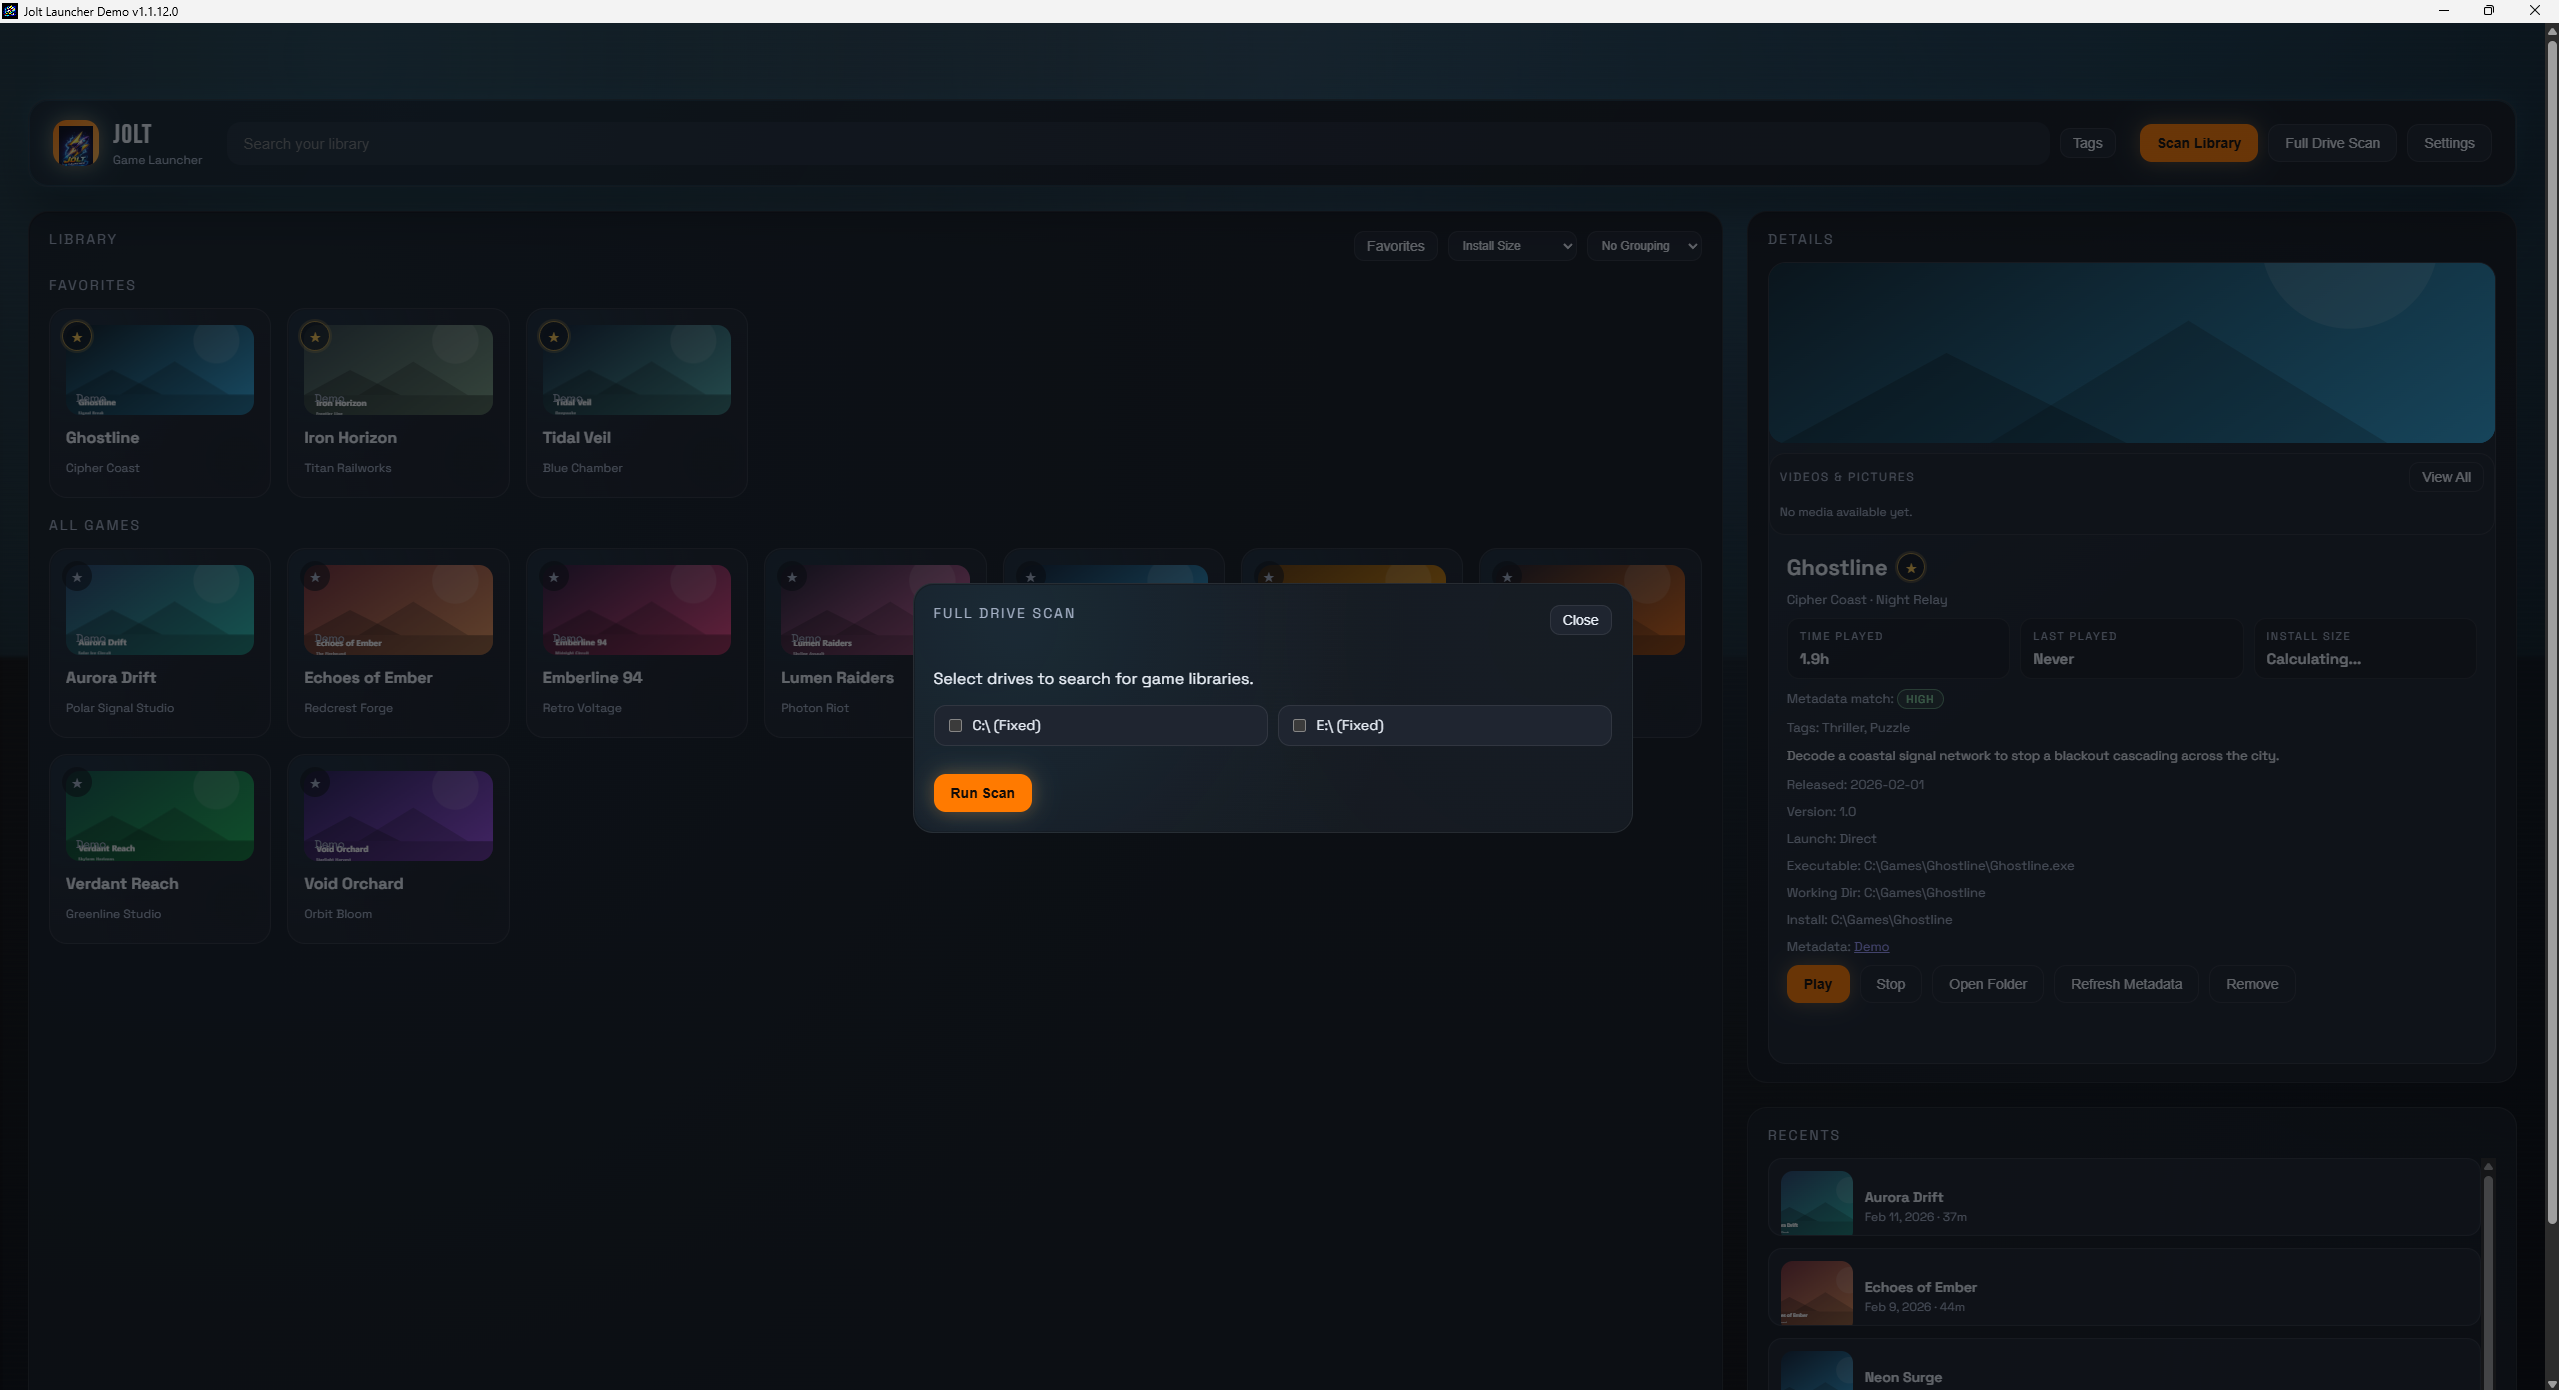Open the Install Size sort dropdown
The height and width of the screenshot is (1390, 2559).
[1511, 246]
